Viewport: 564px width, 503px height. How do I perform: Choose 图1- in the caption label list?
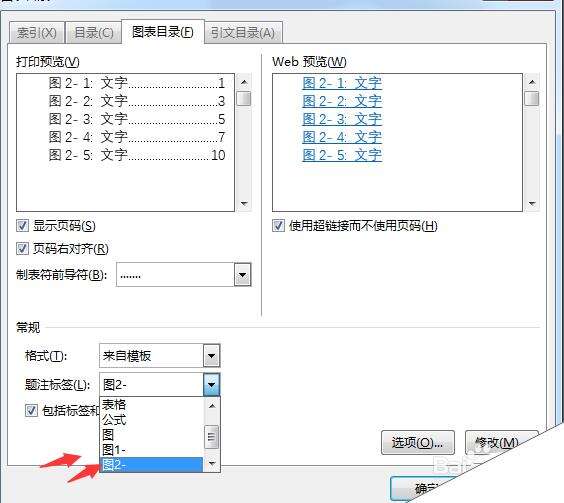151,450
